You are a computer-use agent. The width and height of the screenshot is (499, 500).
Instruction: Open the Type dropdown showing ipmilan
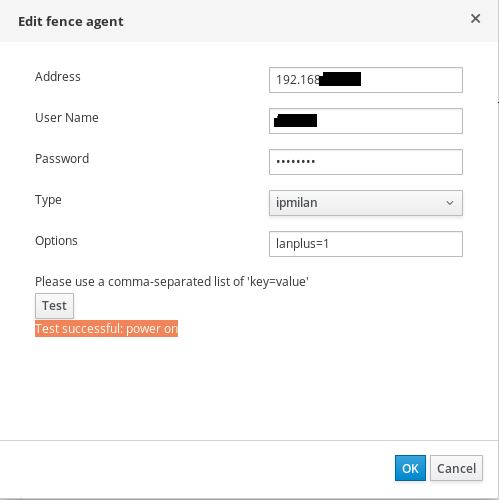click(366, 203)
